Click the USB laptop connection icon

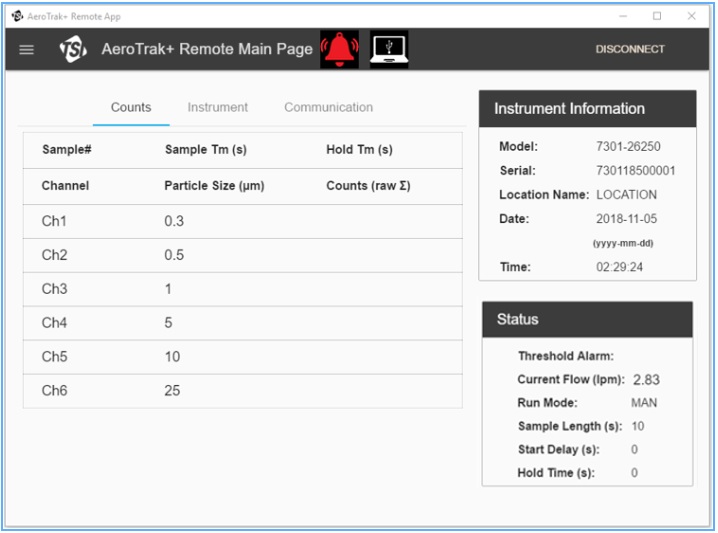[x=388, y=49]
